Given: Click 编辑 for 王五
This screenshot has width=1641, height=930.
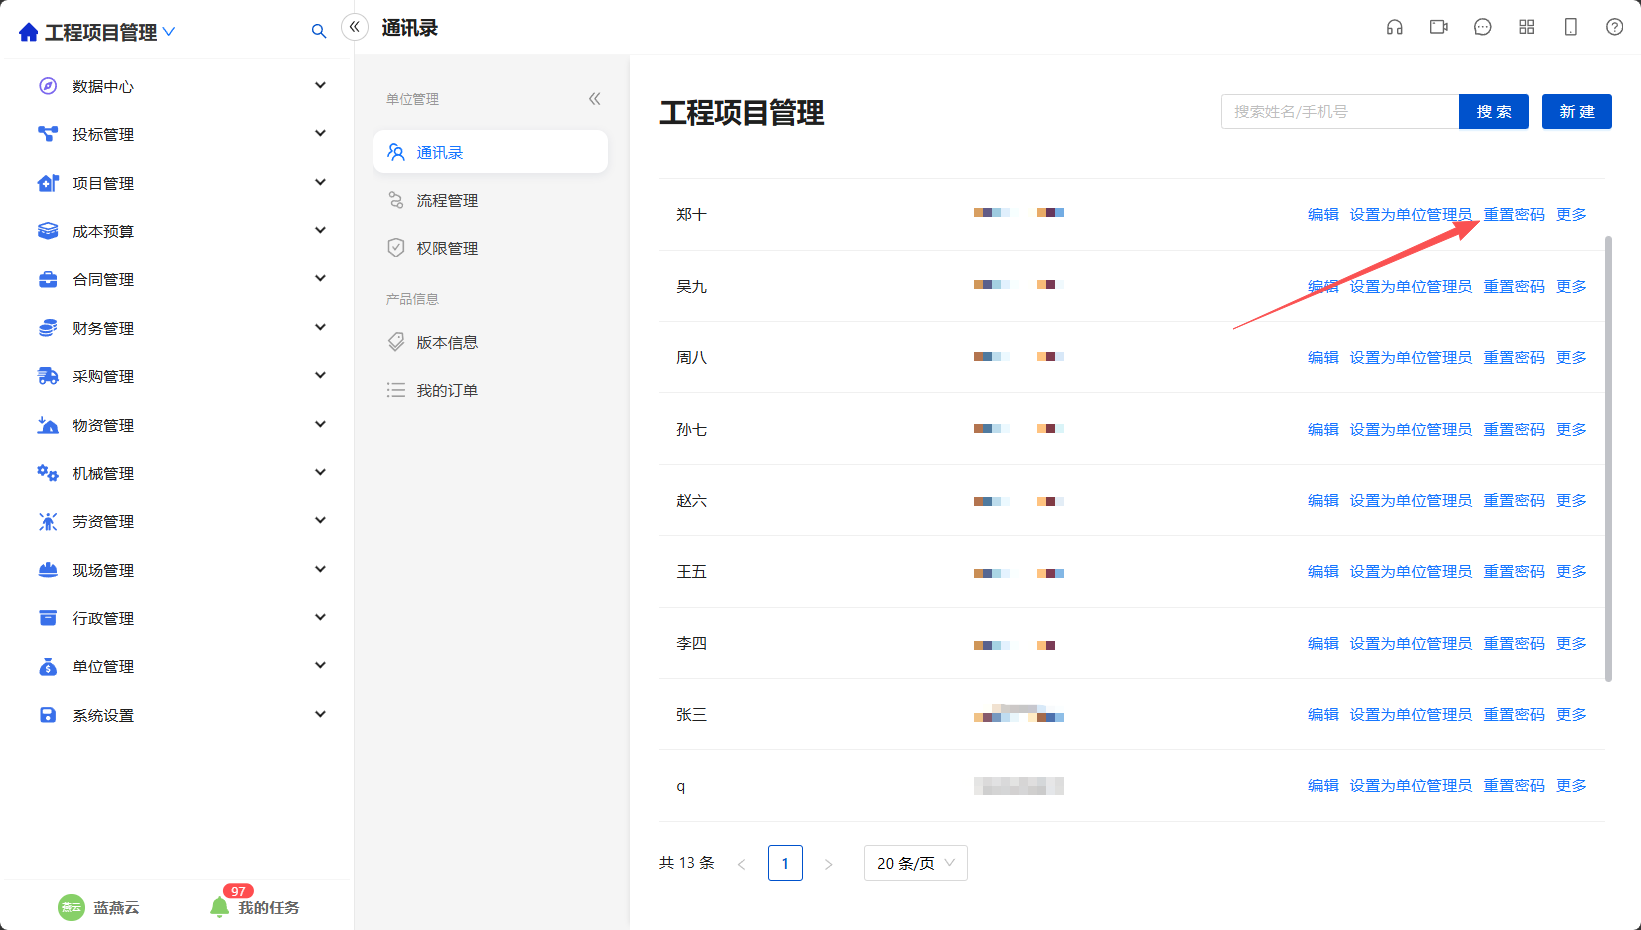Looking at the screenshot, I should tap(1323, 571).
